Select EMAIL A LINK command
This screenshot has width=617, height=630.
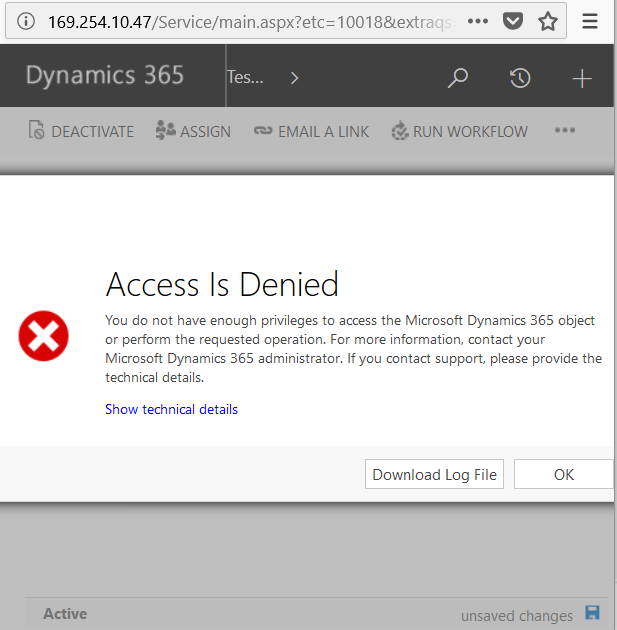(x=311, y=131)
